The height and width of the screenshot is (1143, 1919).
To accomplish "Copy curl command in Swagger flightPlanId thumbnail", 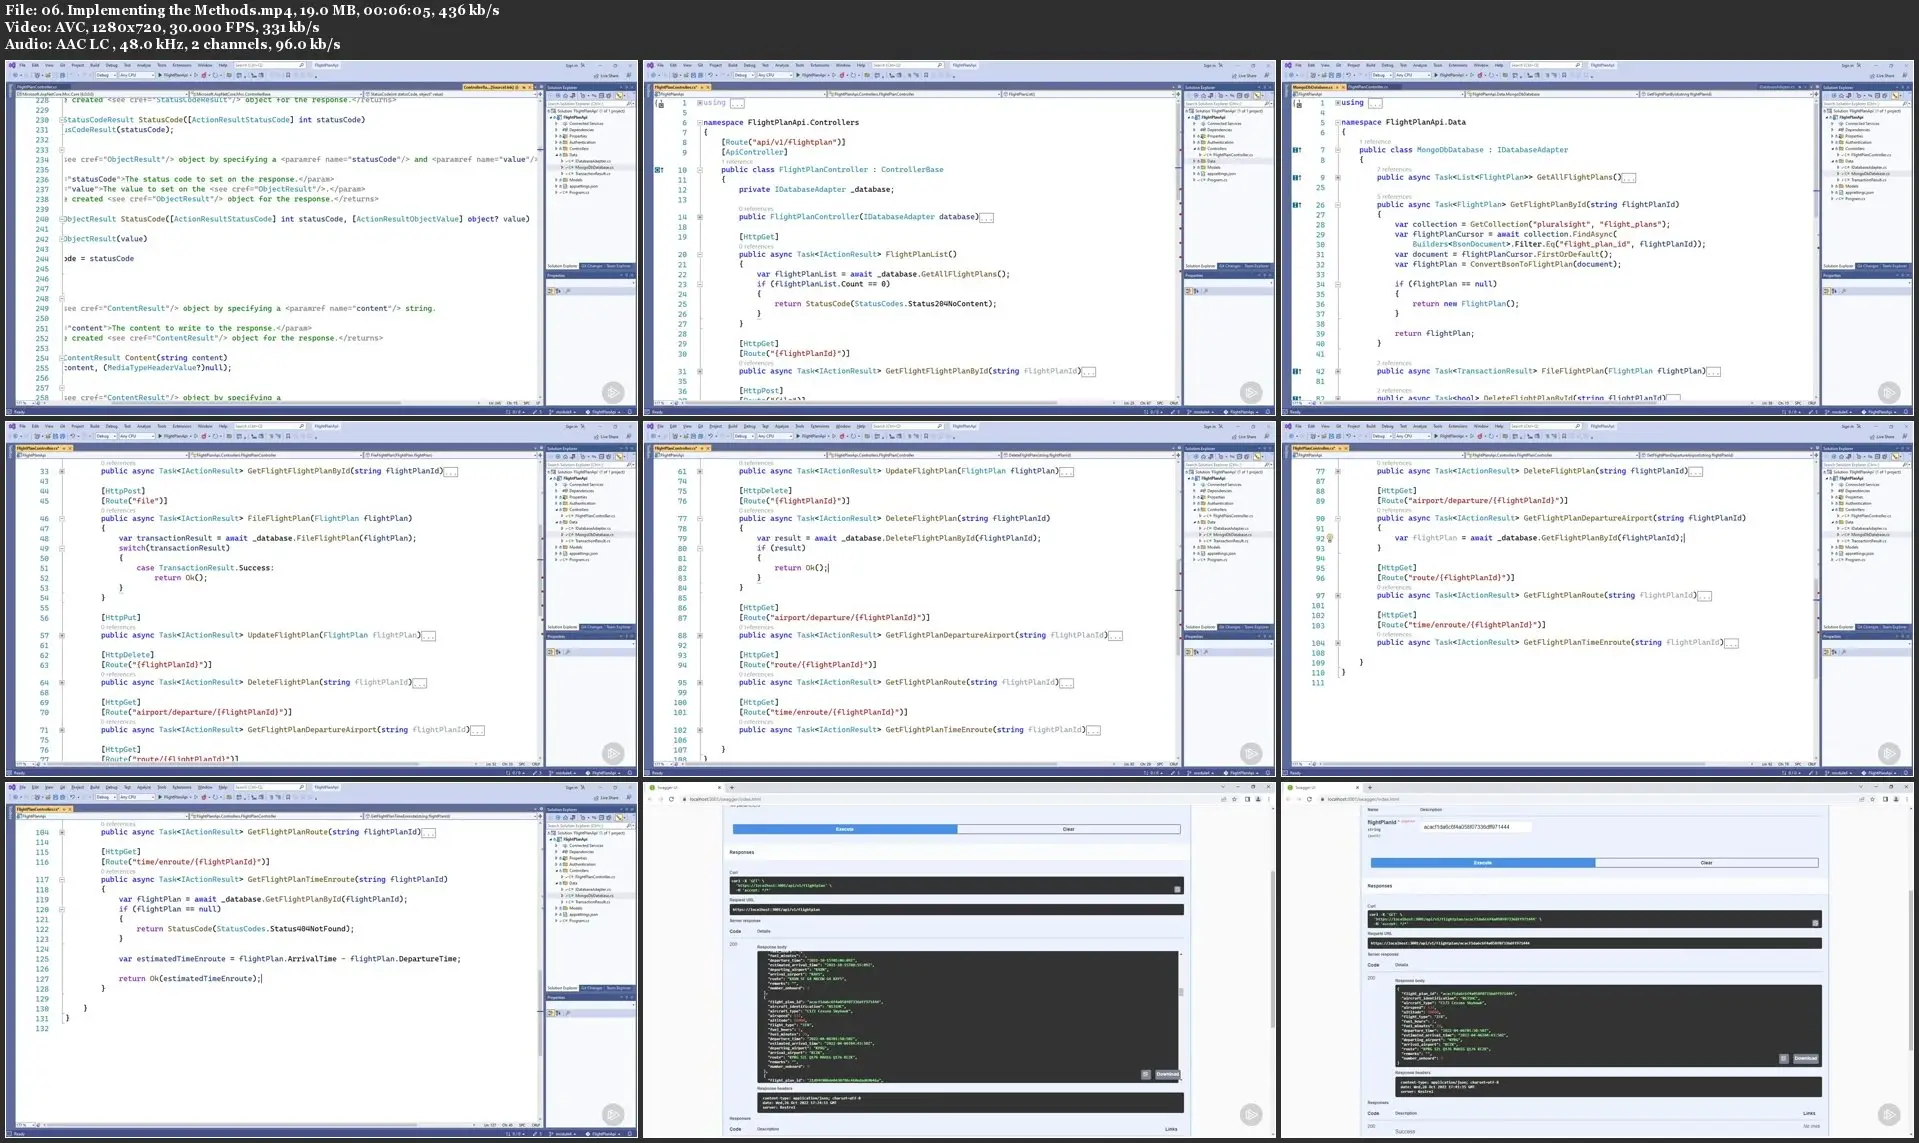I will coord(1815,923).
